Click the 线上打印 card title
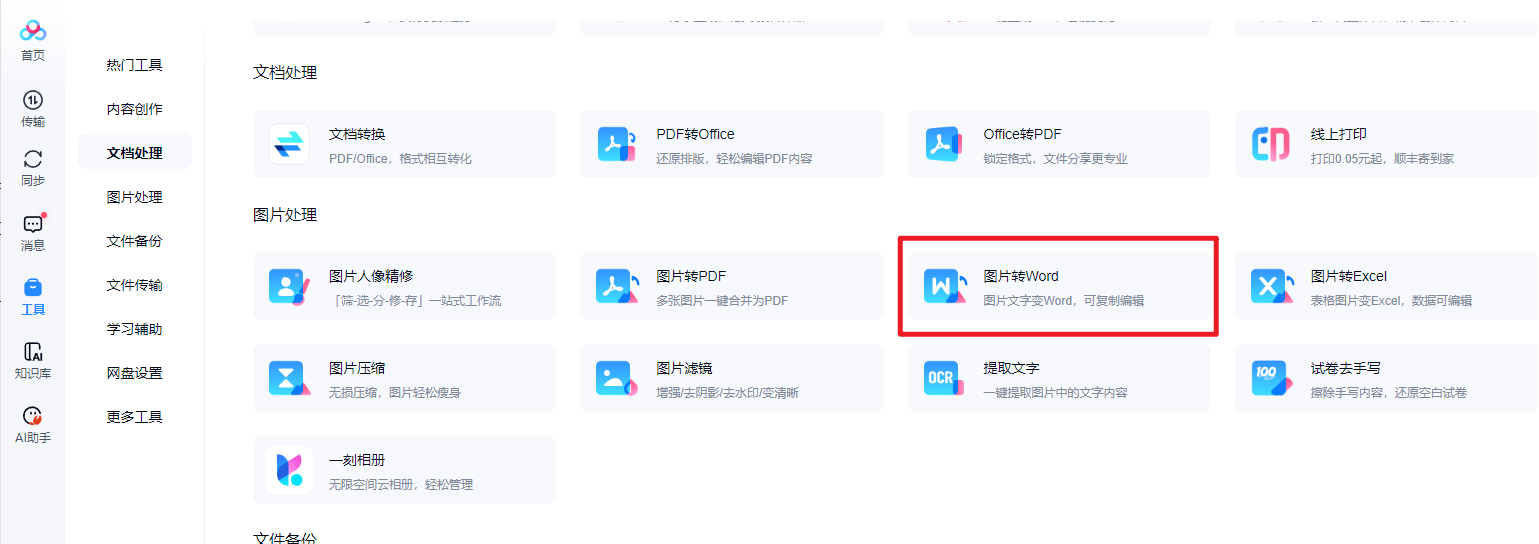The image size is (1539, 544). [x=1338, y=134]
